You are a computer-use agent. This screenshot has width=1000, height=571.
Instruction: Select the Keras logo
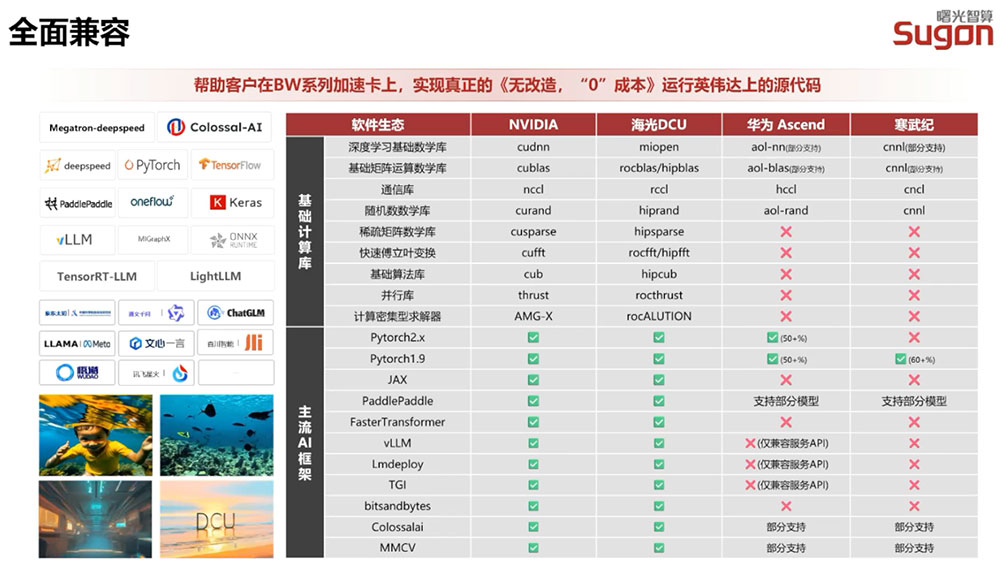(235, 202)
